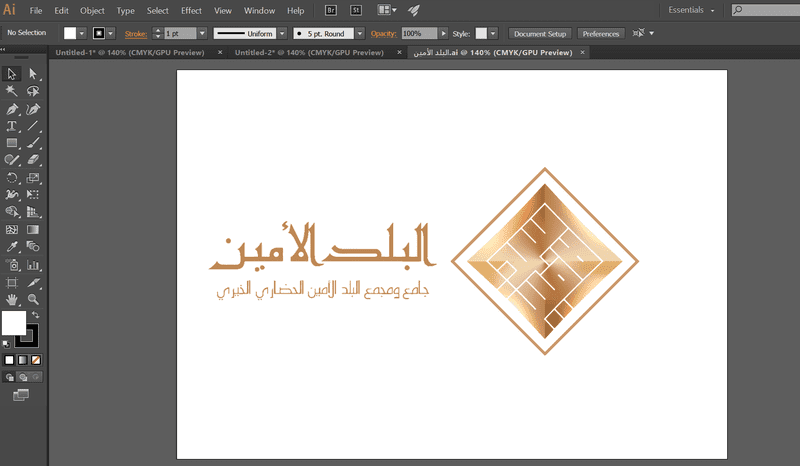Viewport: 800px width, 466px height.
Task: Select the Zoom tool
Action: (33, 299)
